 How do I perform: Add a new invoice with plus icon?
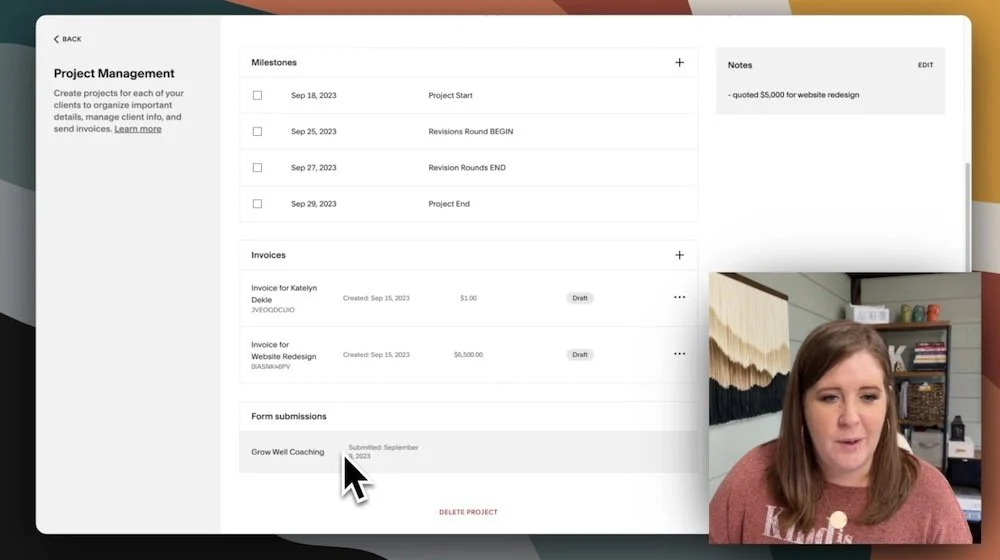tap(679, 255)
